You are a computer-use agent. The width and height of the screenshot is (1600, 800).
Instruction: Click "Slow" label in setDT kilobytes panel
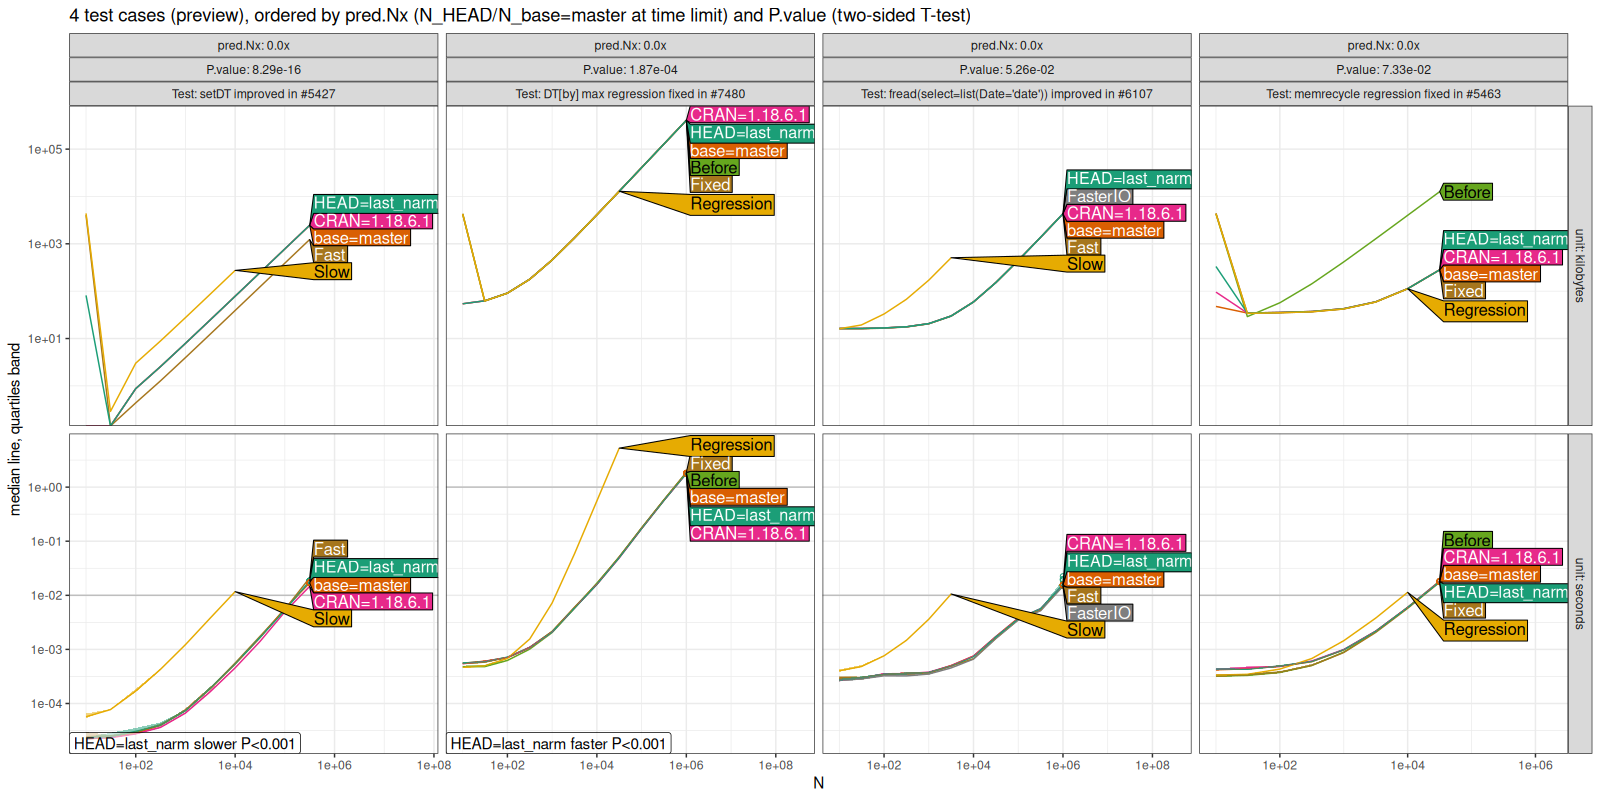point(332,272)
